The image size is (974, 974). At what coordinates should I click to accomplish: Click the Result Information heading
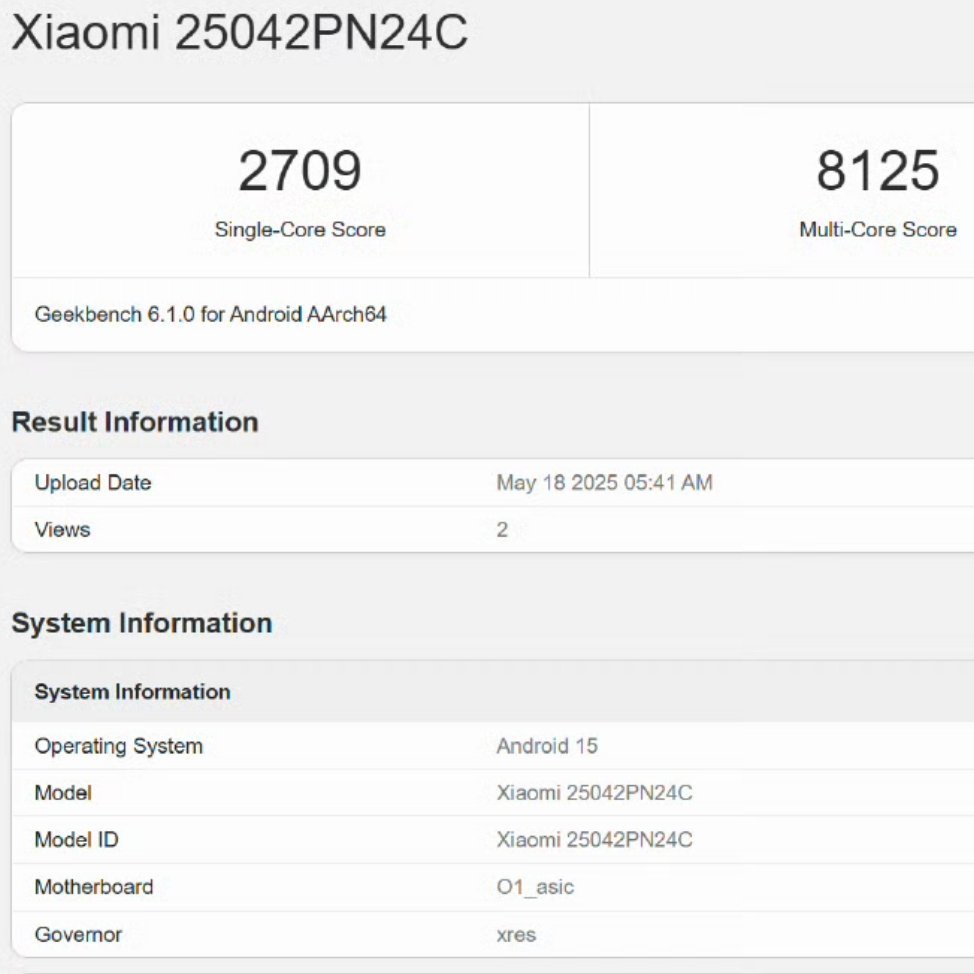coord(135,422)
